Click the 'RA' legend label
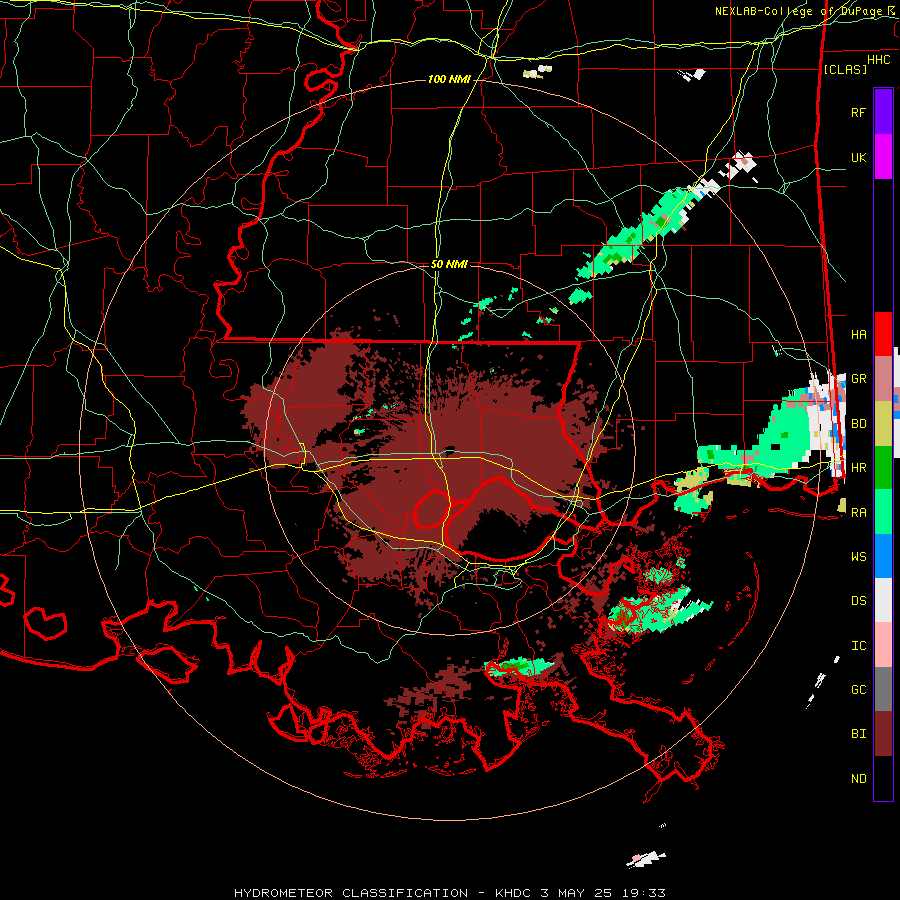The image size is (900, 900). tap(858, 513)
